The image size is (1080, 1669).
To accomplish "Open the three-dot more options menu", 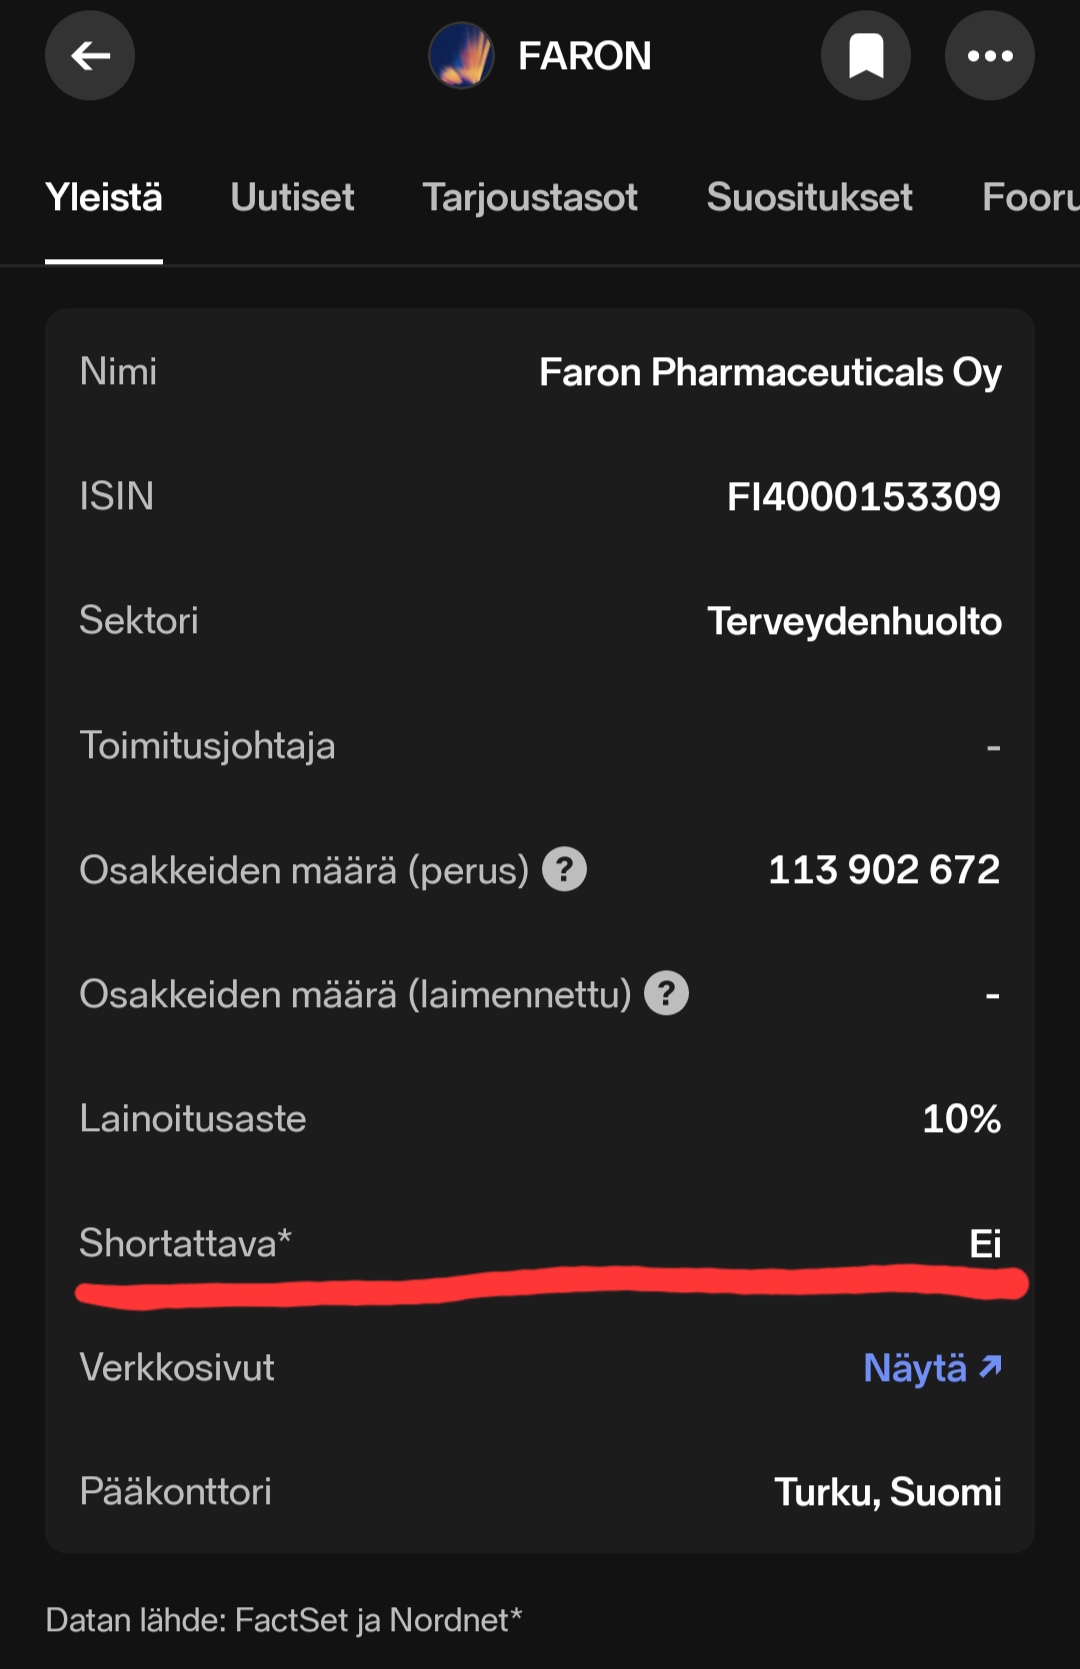I will tap(989, 56).
